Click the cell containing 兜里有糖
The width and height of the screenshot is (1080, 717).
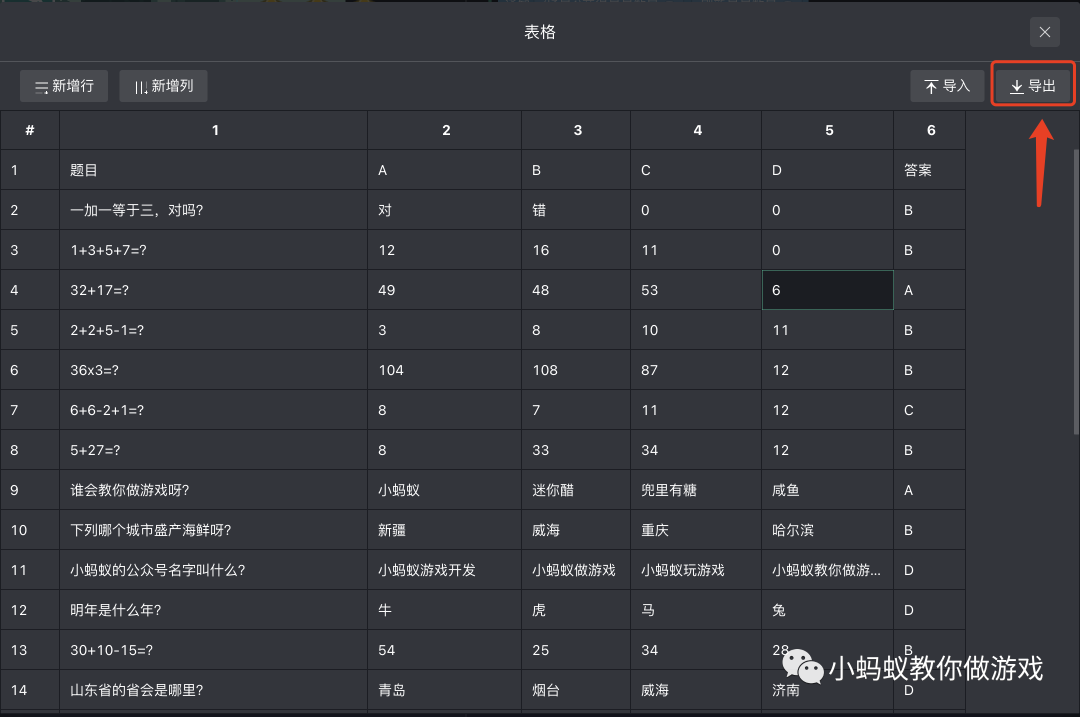click(696, 490)
